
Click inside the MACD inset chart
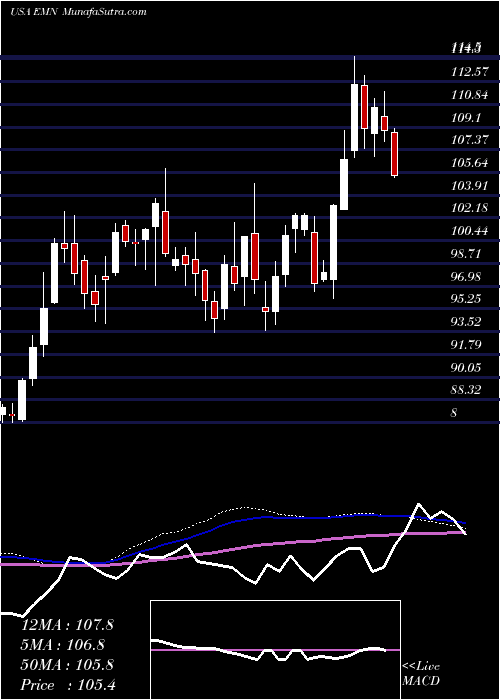[275, 650]
